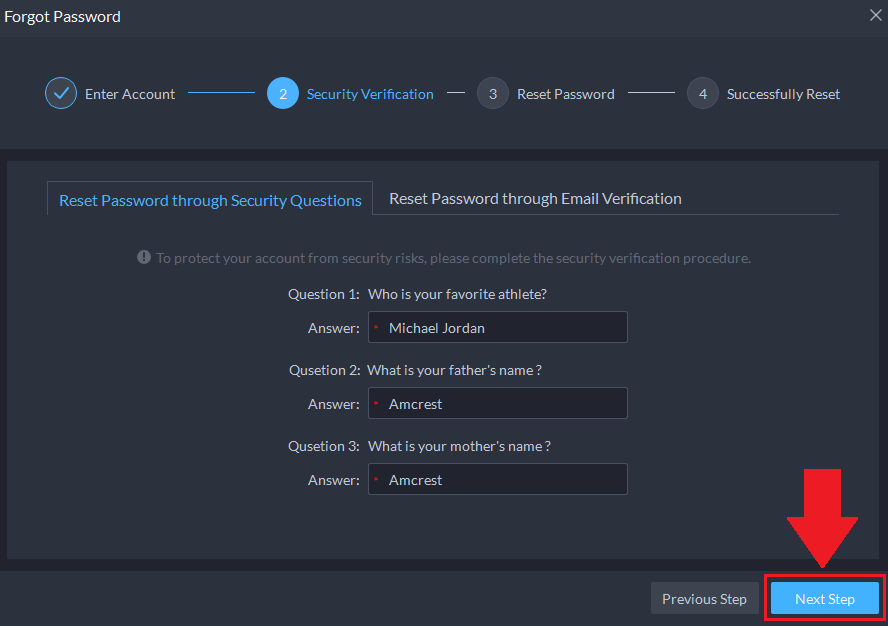The image size is (888, 626).
Task: Click the Successfully Reset step label
Action: point(783,94)
